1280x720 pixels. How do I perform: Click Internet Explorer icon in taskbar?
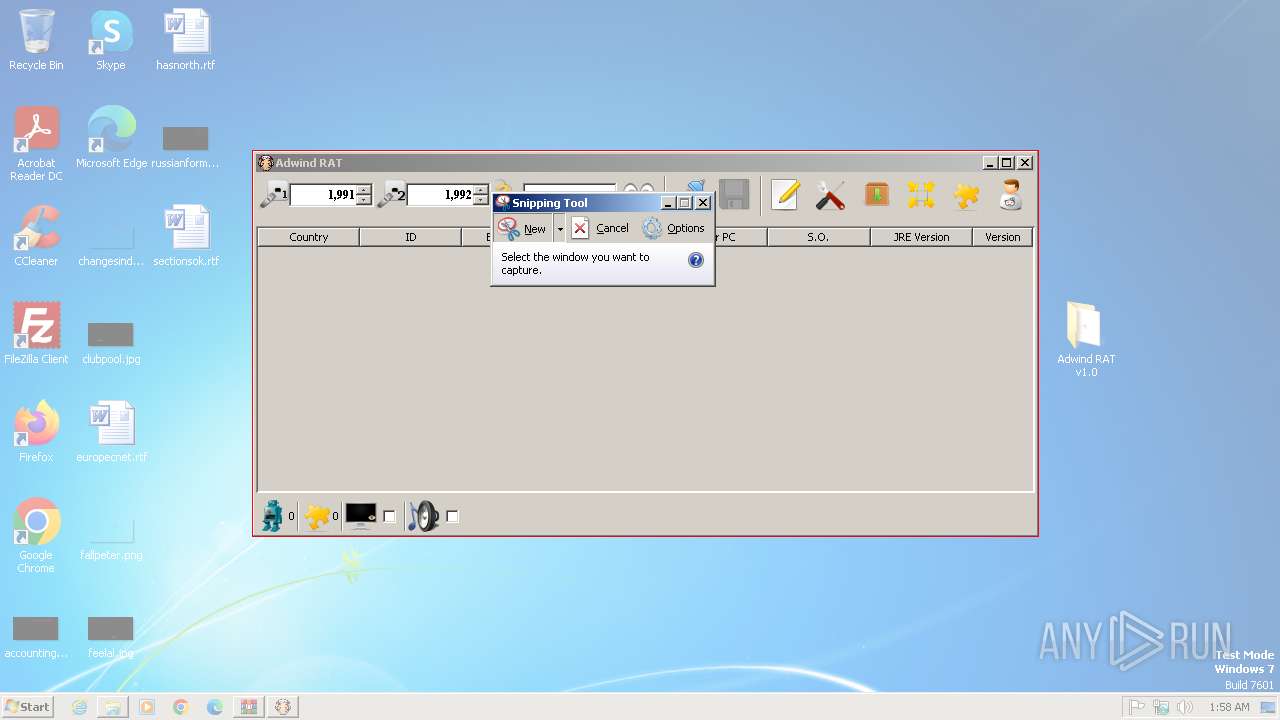(x=80, y=707)
